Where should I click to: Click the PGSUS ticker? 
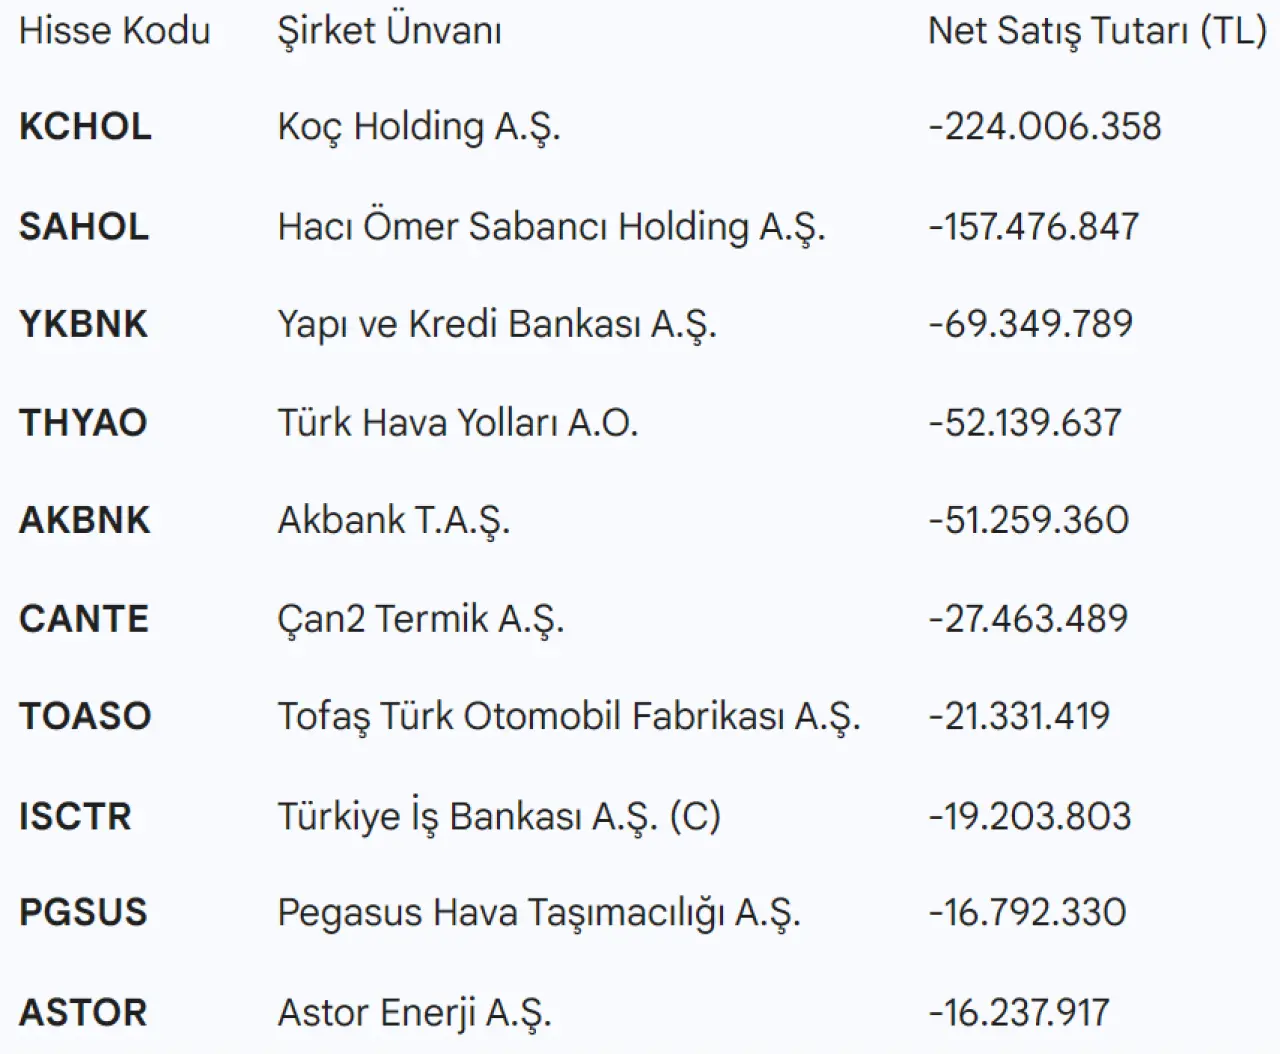[83, 912]
